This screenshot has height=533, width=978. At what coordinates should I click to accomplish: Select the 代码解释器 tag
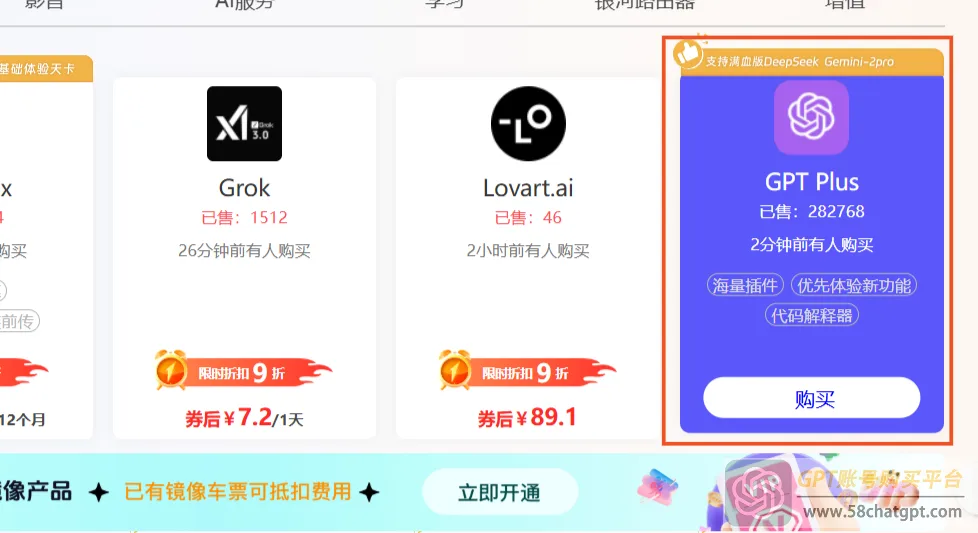click(x=811, y=315)
